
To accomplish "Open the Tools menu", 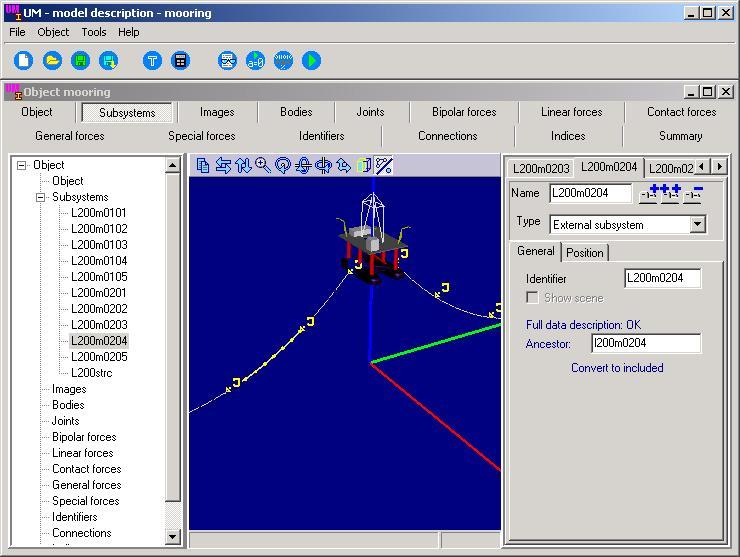I will [x=93, y=32].
